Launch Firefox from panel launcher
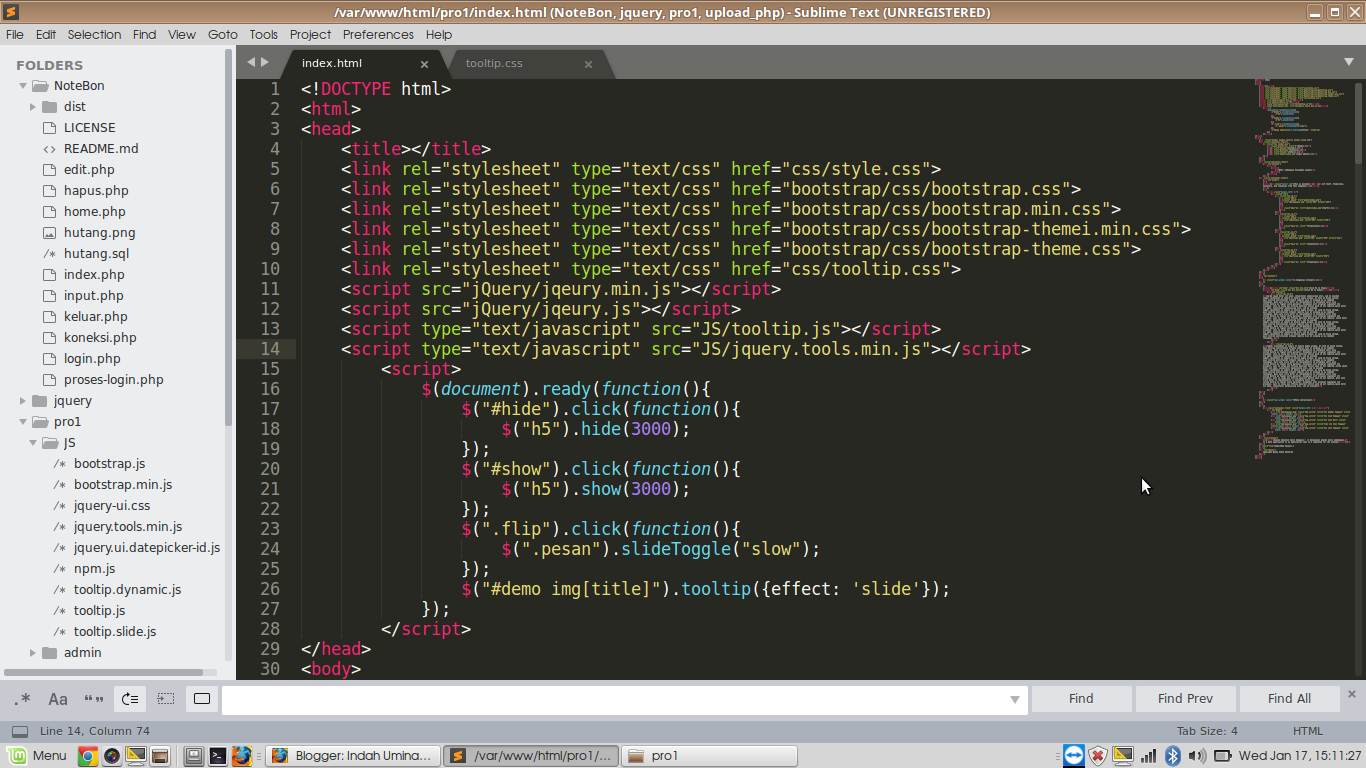The width and height of the screenshot is (1366, 768). tap(241, 756)
